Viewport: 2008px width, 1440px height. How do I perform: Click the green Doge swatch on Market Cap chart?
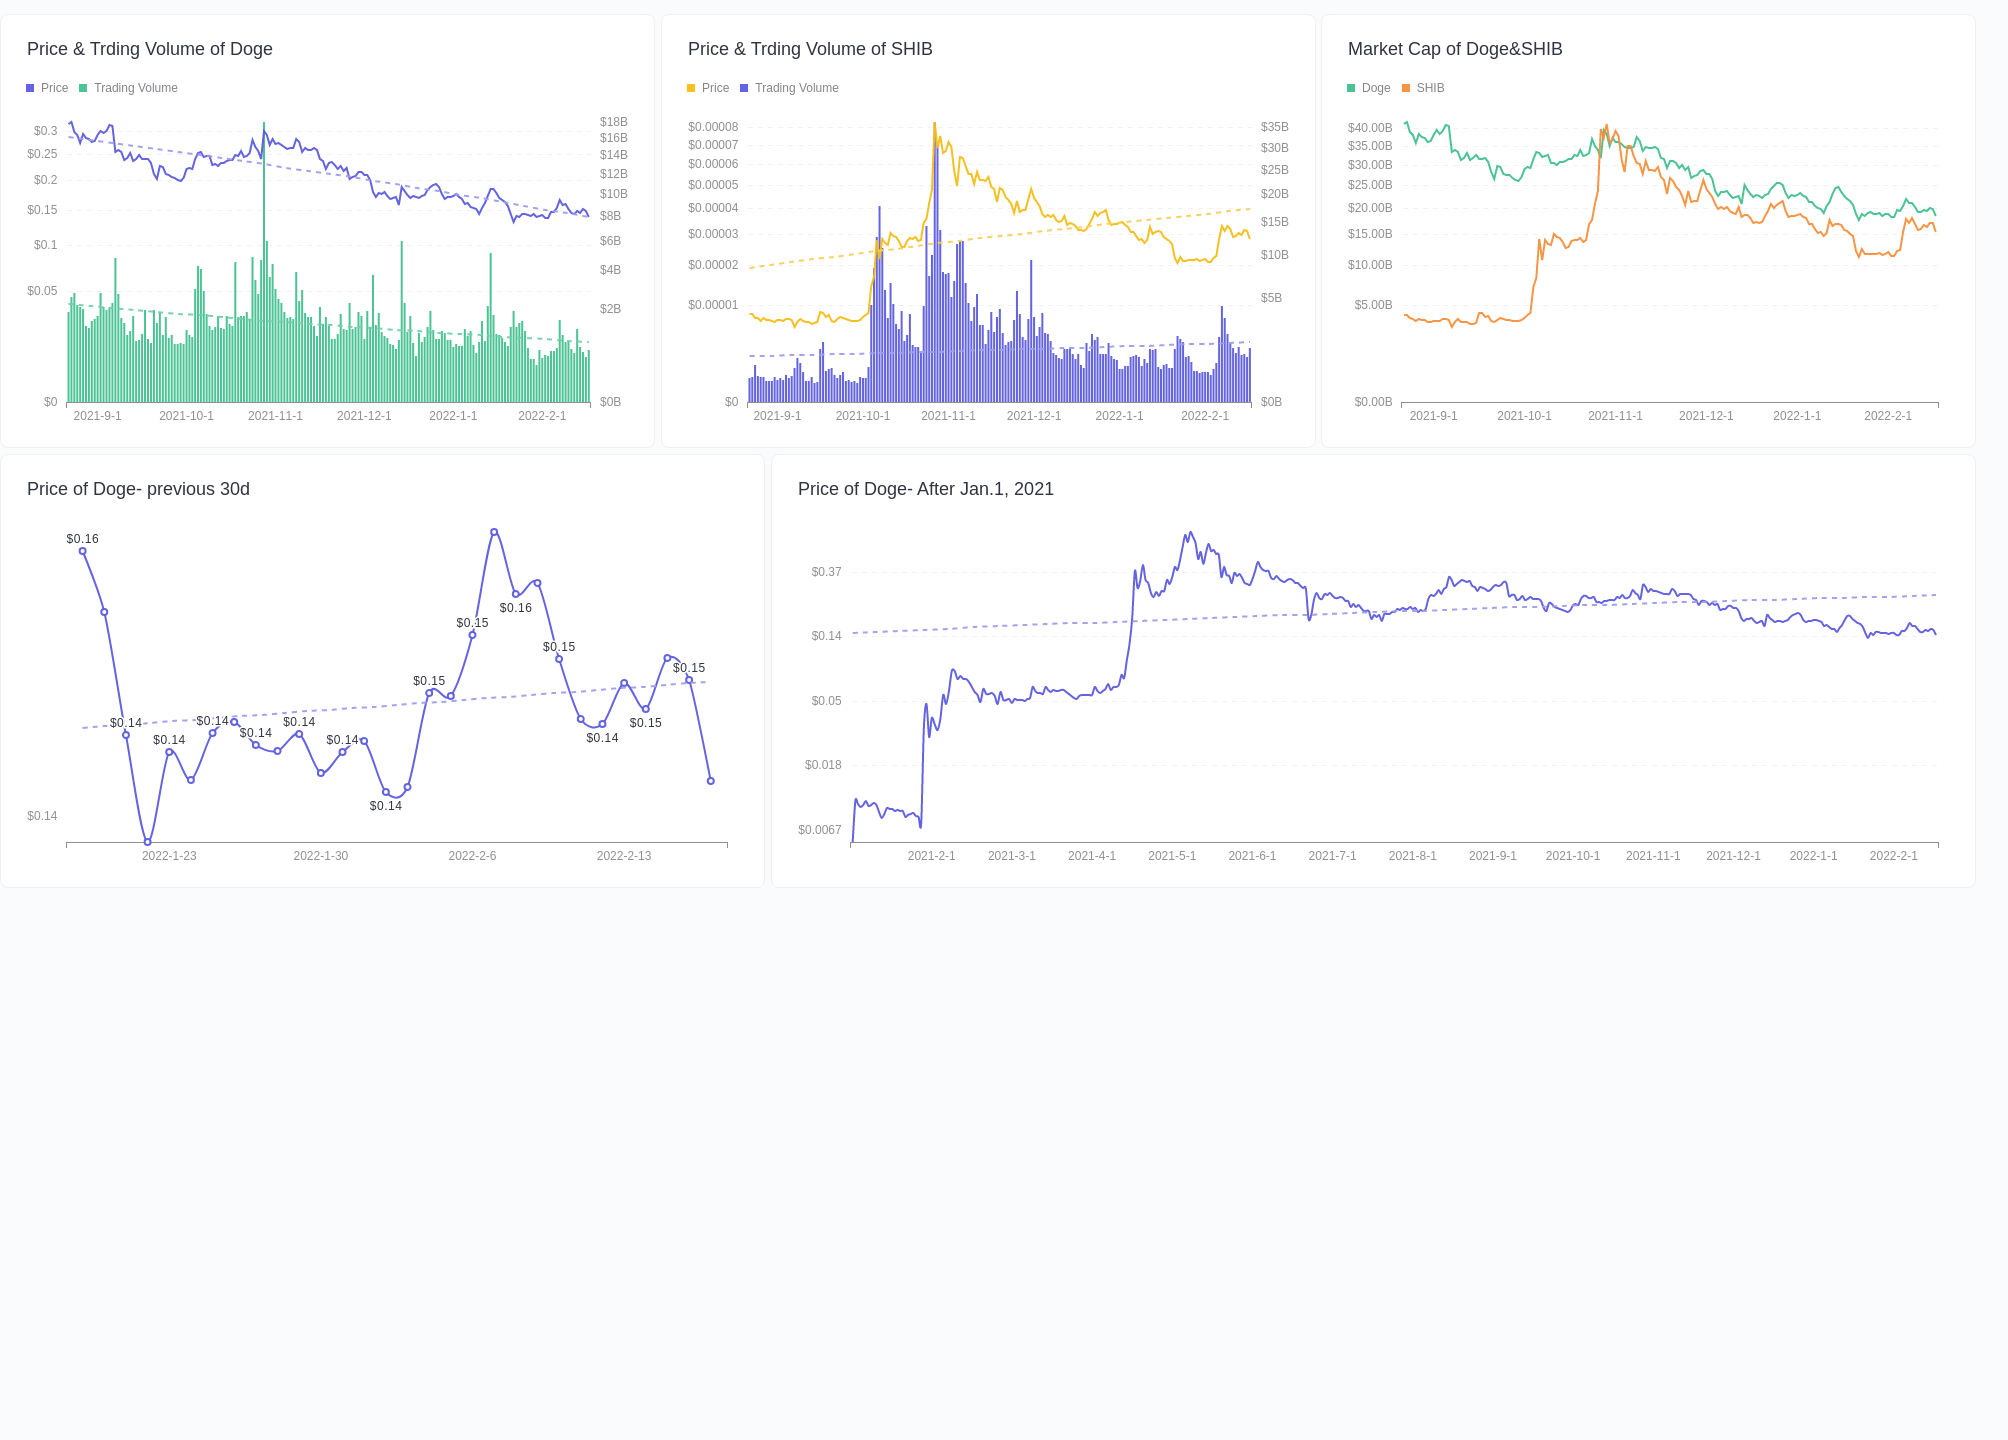(1352, 88)
